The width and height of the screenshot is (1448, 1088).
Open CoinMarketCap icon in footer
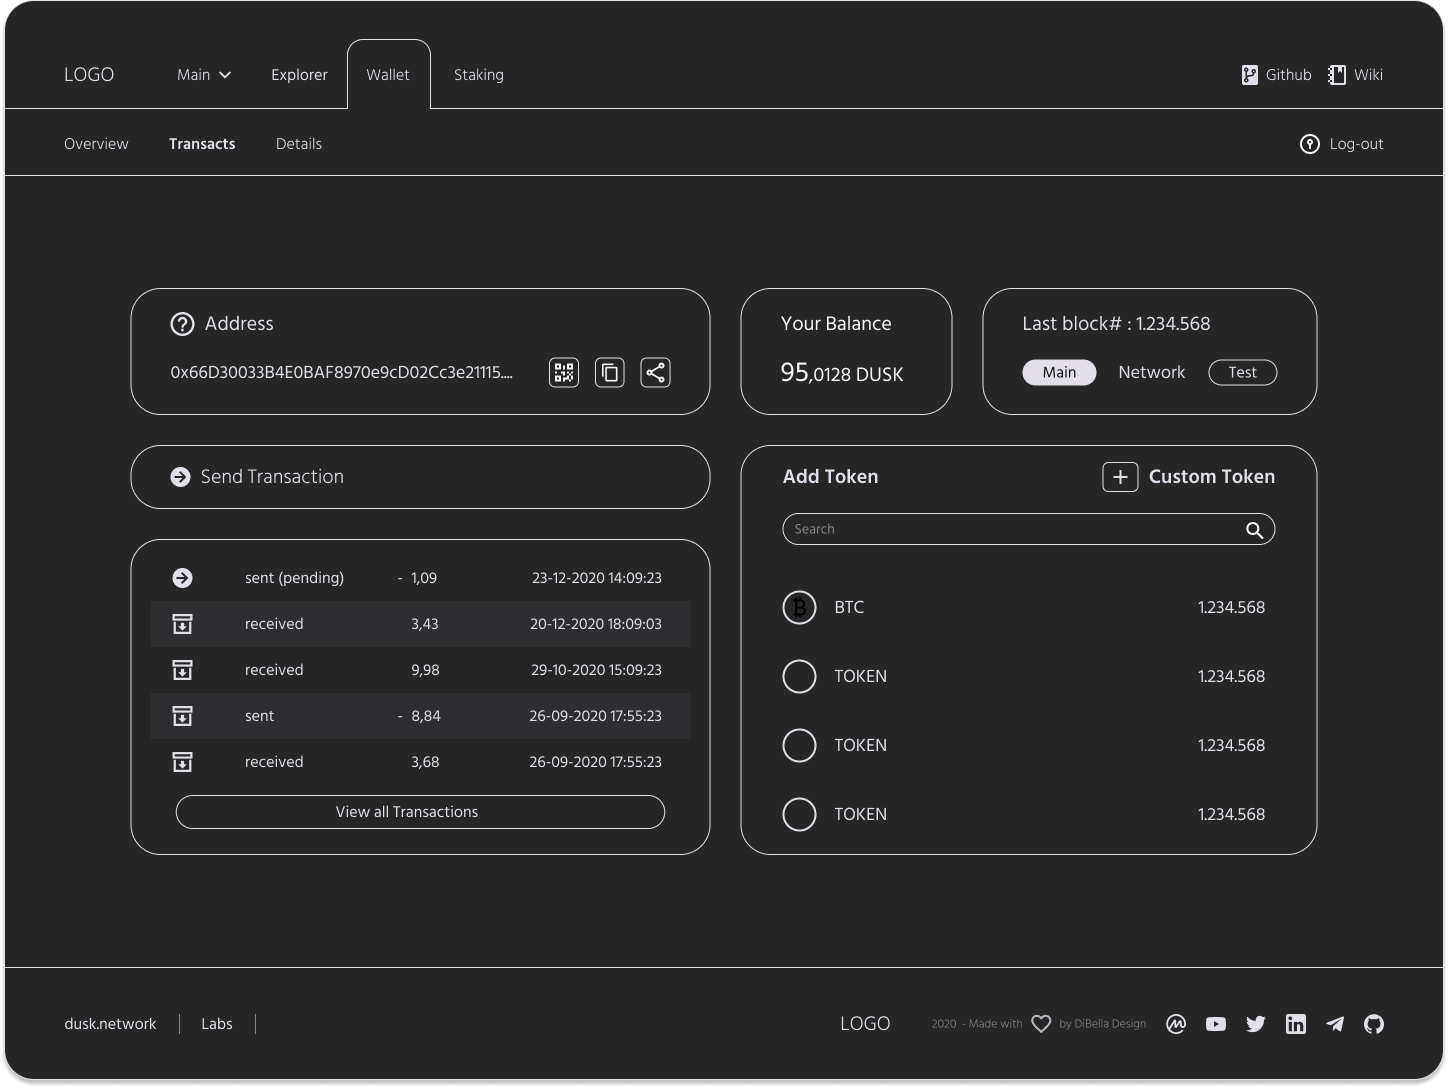(1176, 1024)
